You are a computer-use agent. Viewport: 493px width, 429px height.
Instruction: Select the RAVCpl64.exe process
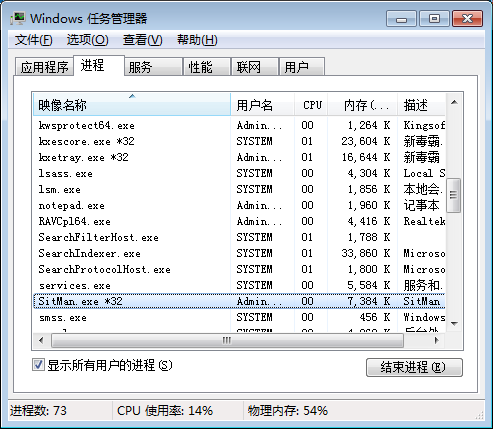(239, 221)
